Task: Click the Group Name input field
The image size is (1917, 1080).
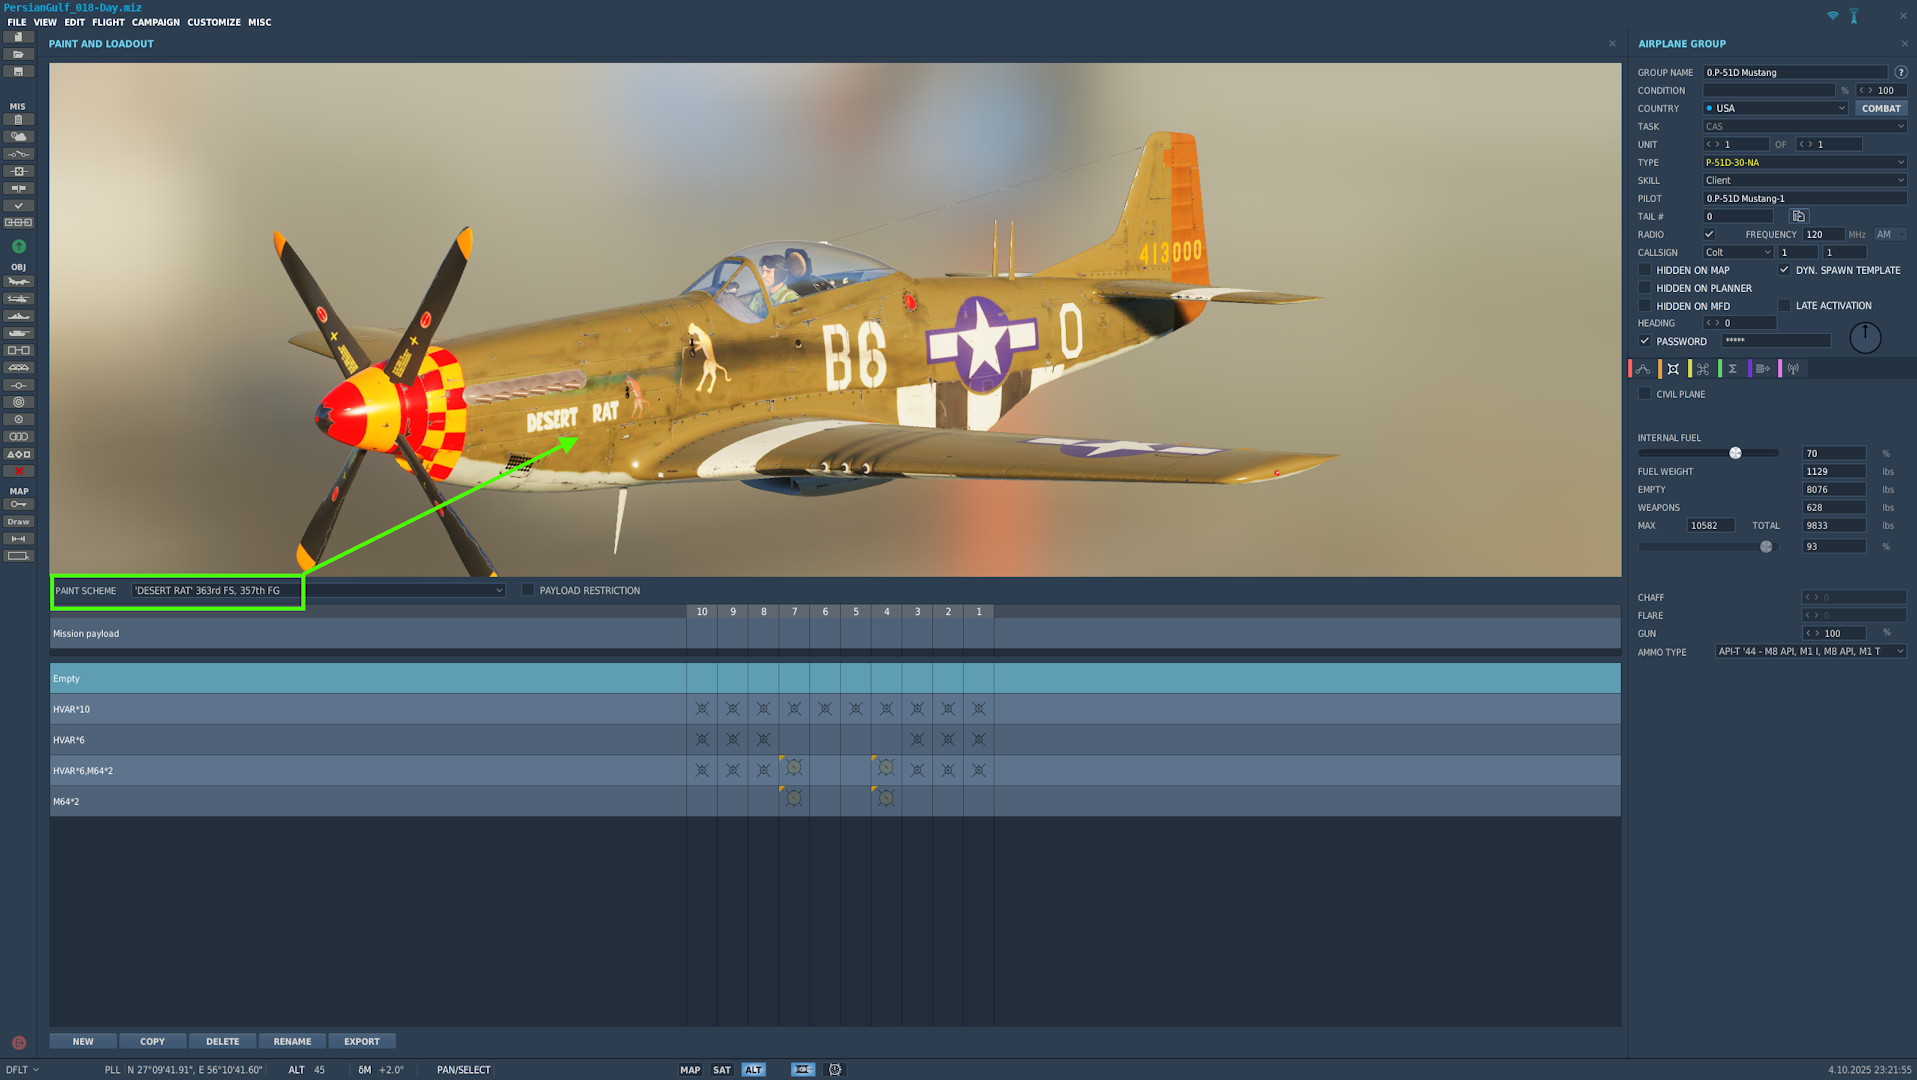Action: click(1795, 72)
